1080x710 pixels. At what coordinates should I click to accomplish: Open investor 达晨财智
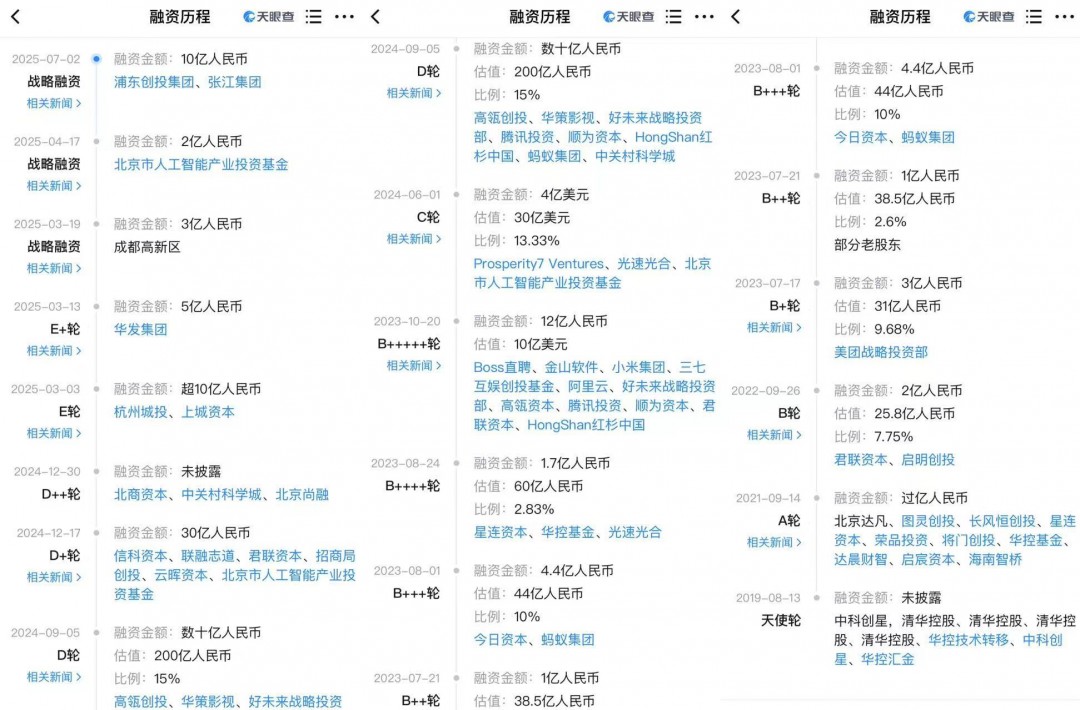click(860, 560)
